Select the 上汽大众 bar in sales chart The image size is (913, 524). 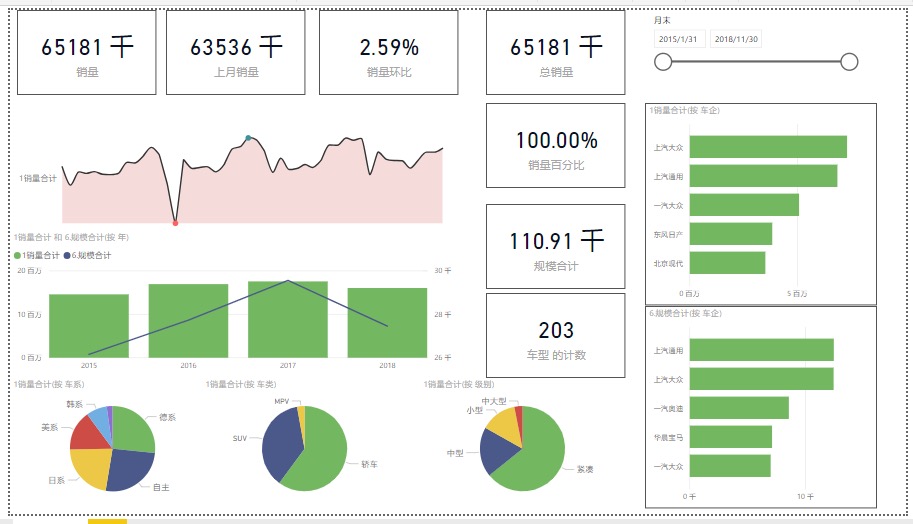768,147
